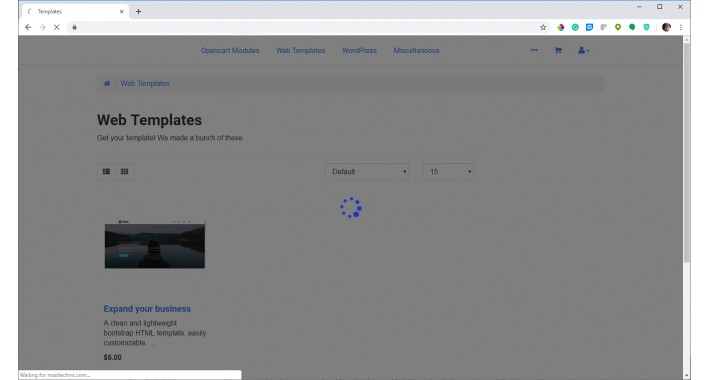This screenshot has width=710, height=380.
Task: Open the Default sort dropdown
Action: [x=367, y=172]
